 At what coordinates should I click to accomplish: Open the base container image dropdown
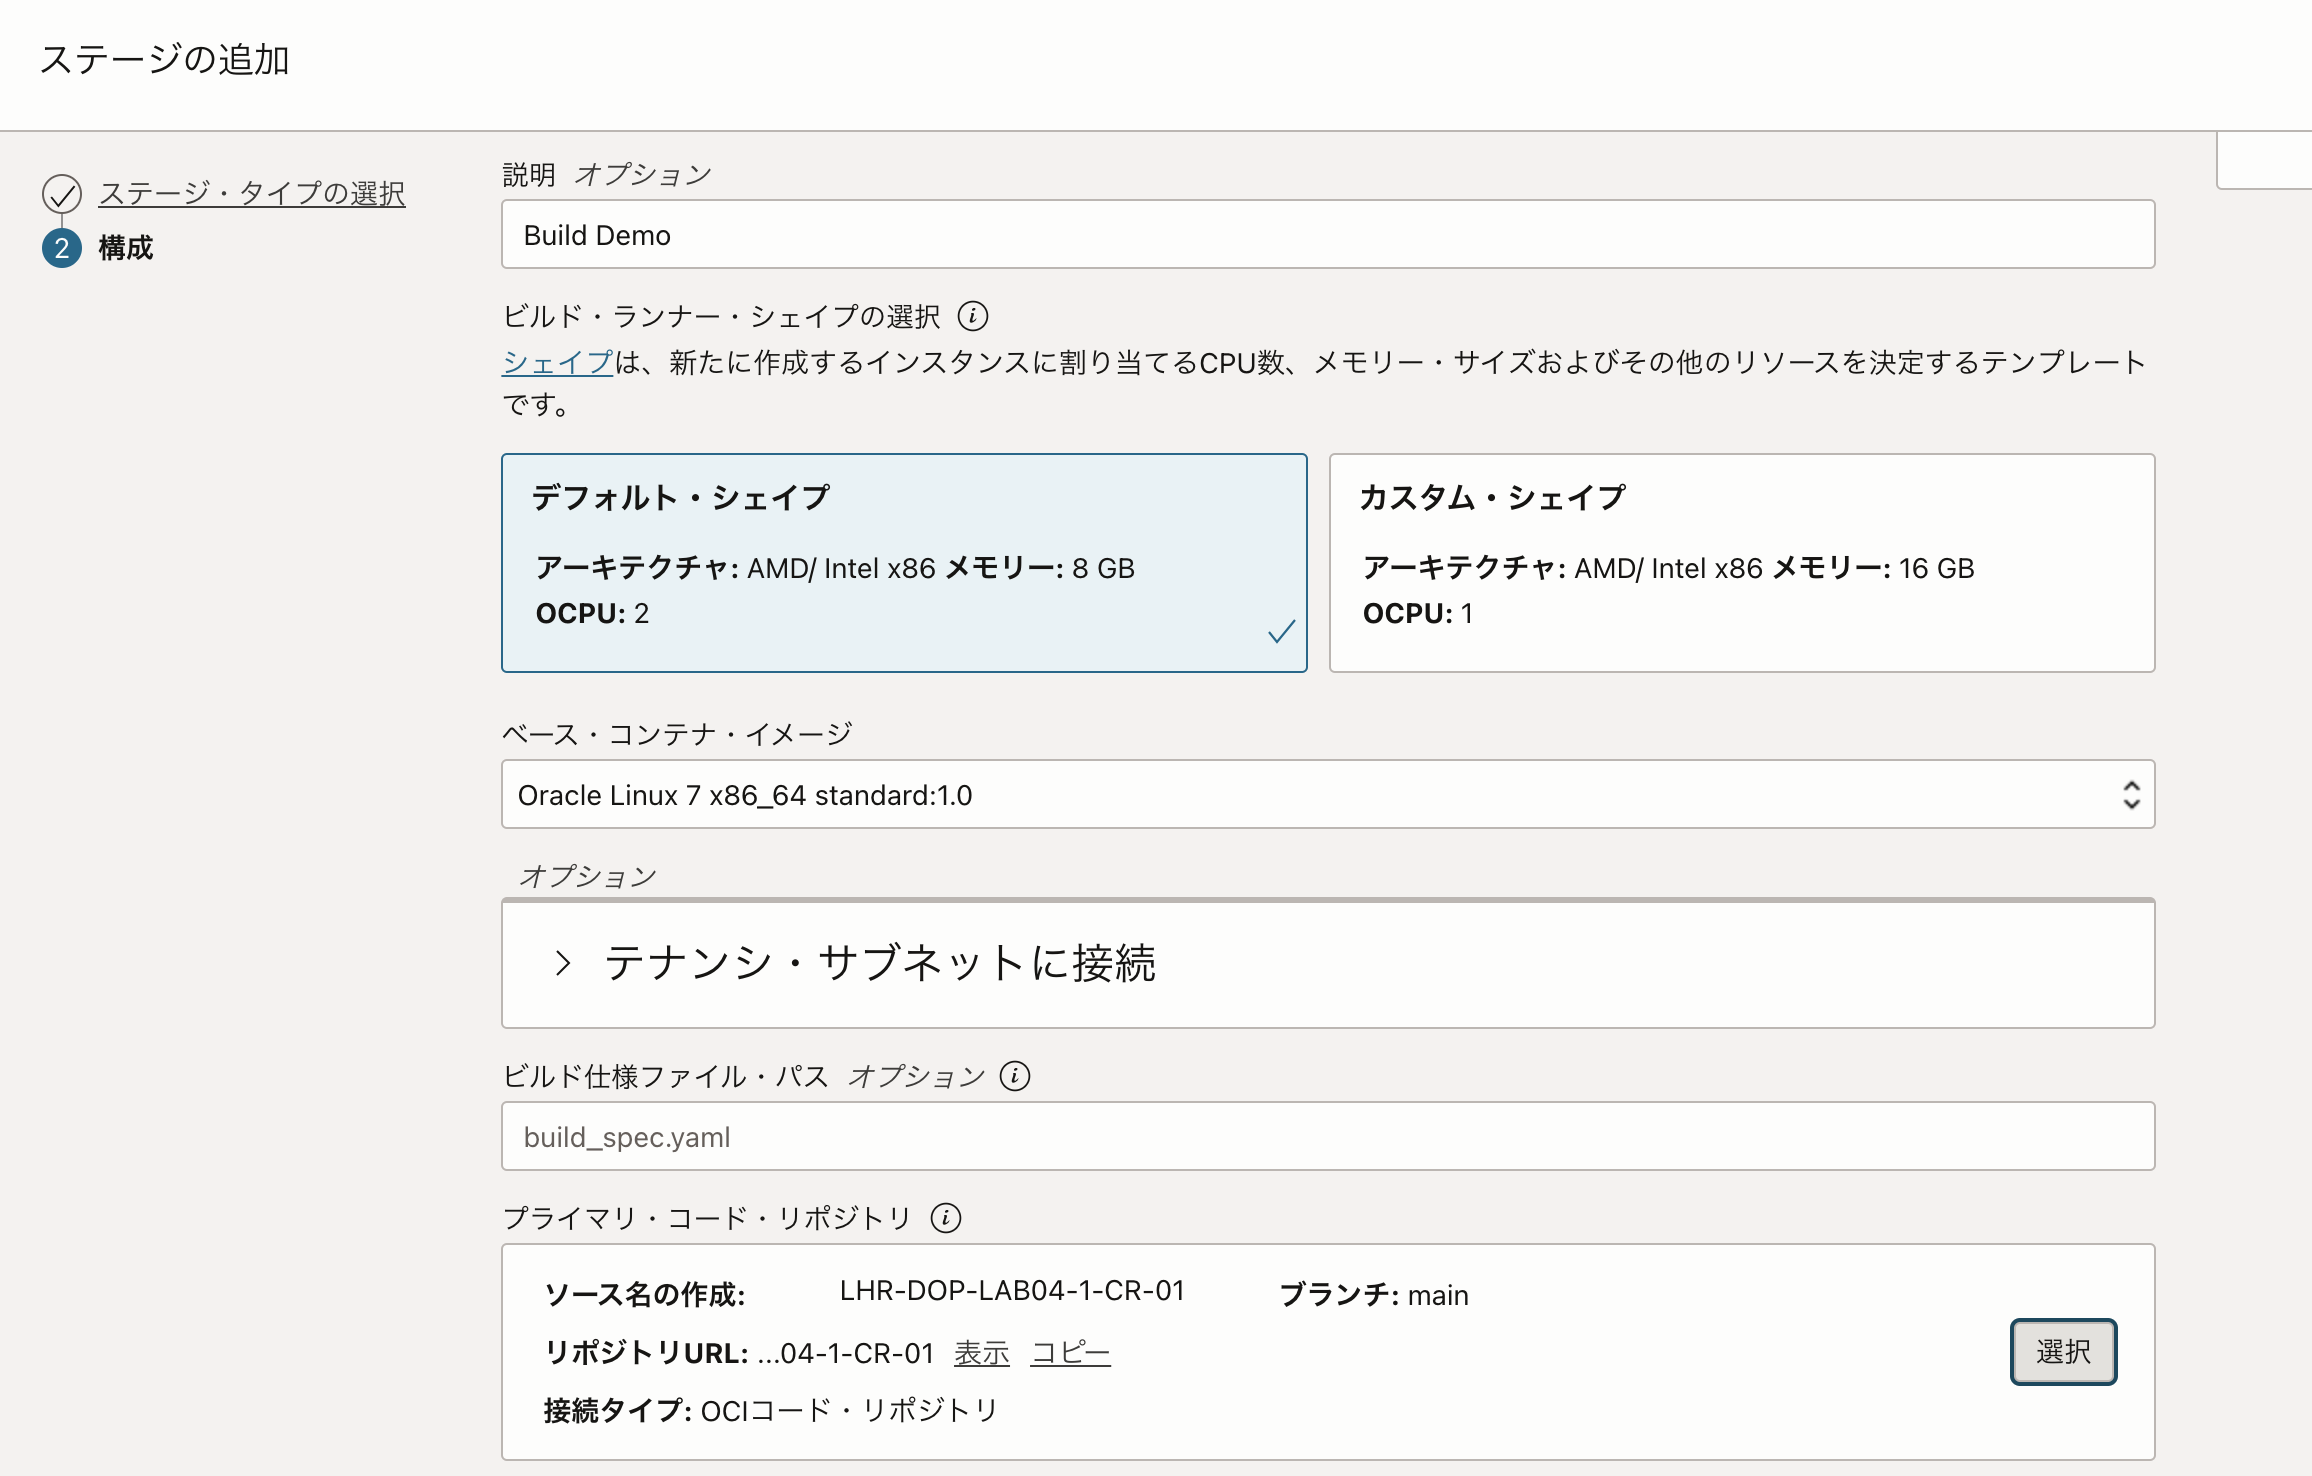1328,794
